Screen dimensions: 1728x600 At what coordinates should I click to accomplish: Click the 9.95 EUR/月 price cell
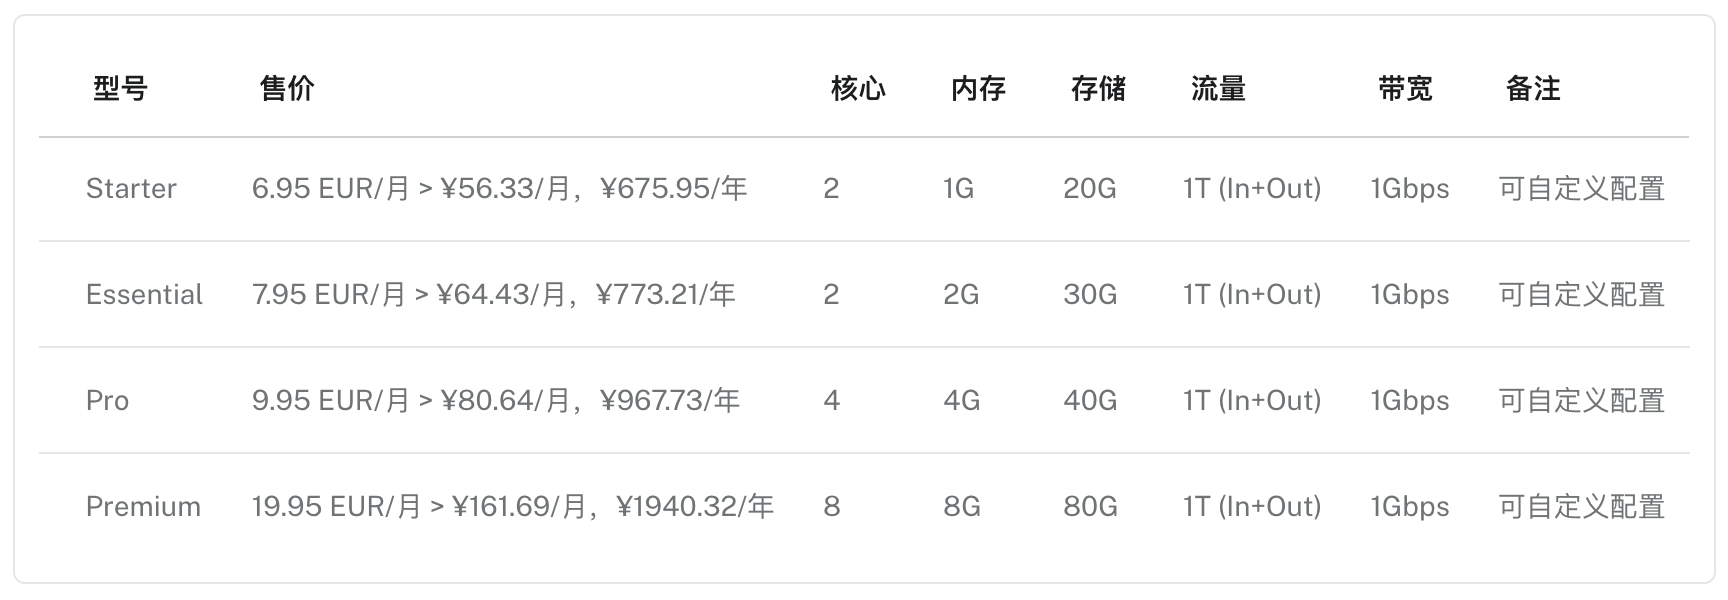click(x=495, y=401)
